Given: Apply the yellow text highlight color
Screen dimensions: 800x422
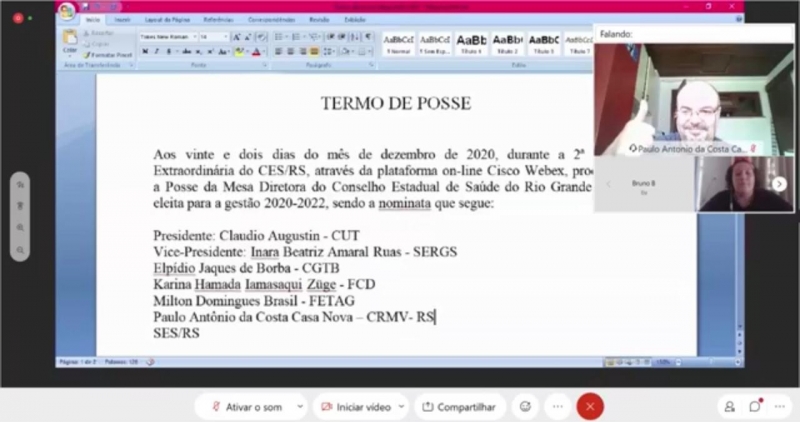Looking at the screenshot, I should click(238, 52).
